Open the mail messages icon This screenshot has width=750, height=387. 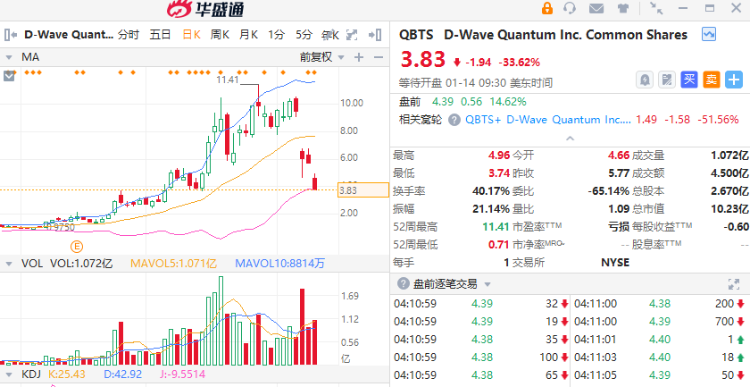tap(596, 8)
